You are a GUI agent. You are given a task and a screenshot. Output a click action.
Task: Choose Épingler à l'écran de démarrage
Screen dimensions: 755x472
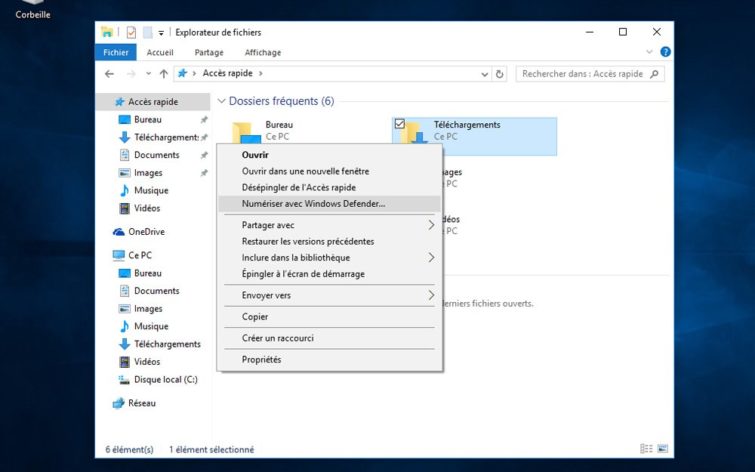click(329, 274)
